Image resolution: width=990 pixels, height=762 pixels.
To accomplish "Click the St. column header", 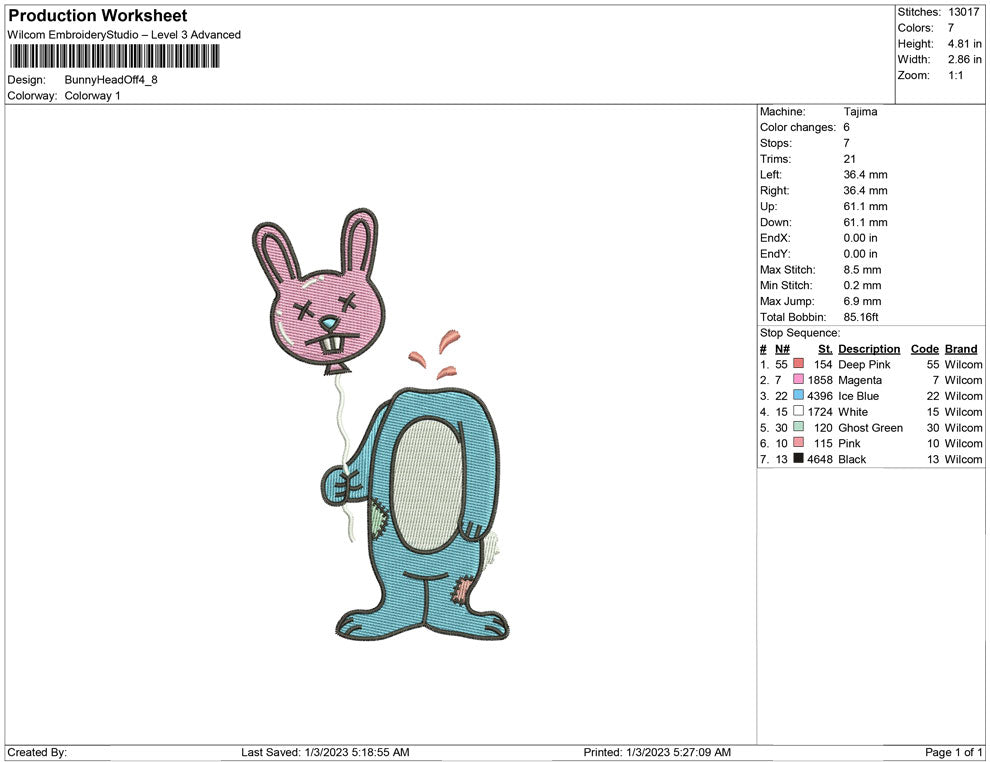I will pyautogui.click(x=825, y=349).
